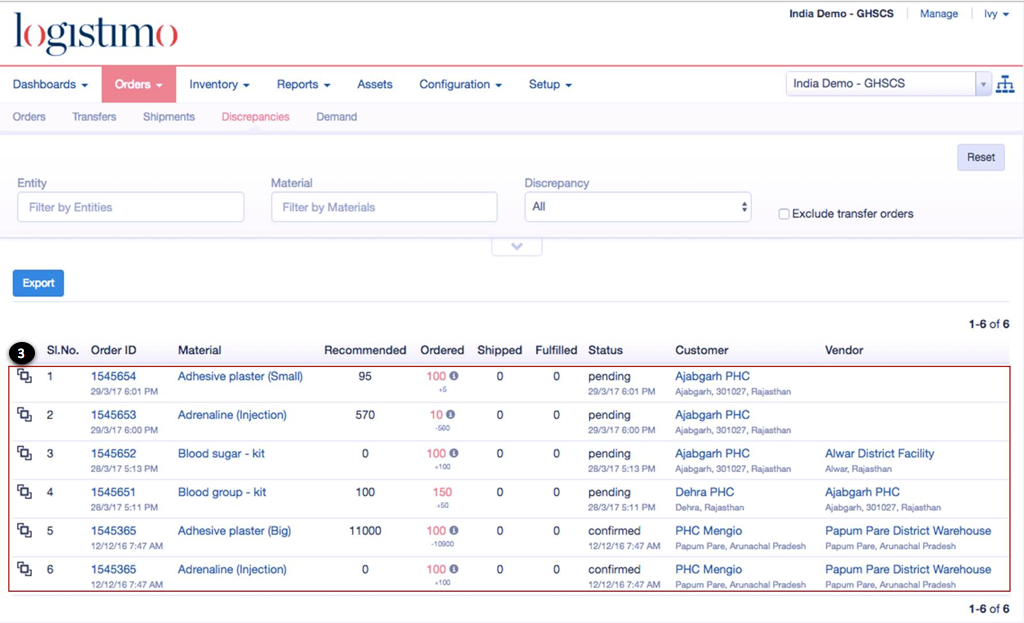Open vendor Alwar District Facility
The width and height of the screenshot is (1024, 623).
[x=880, y=453]
